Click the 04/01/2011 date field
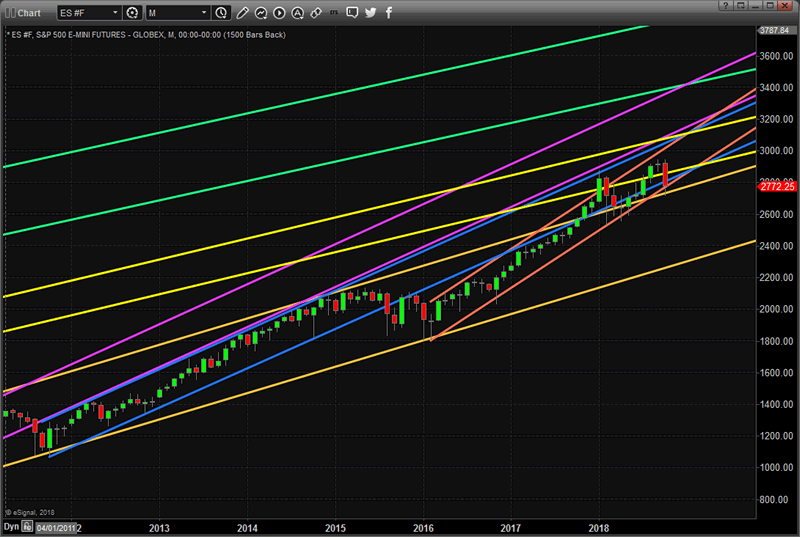800x537 pixels. pos(57,526)
